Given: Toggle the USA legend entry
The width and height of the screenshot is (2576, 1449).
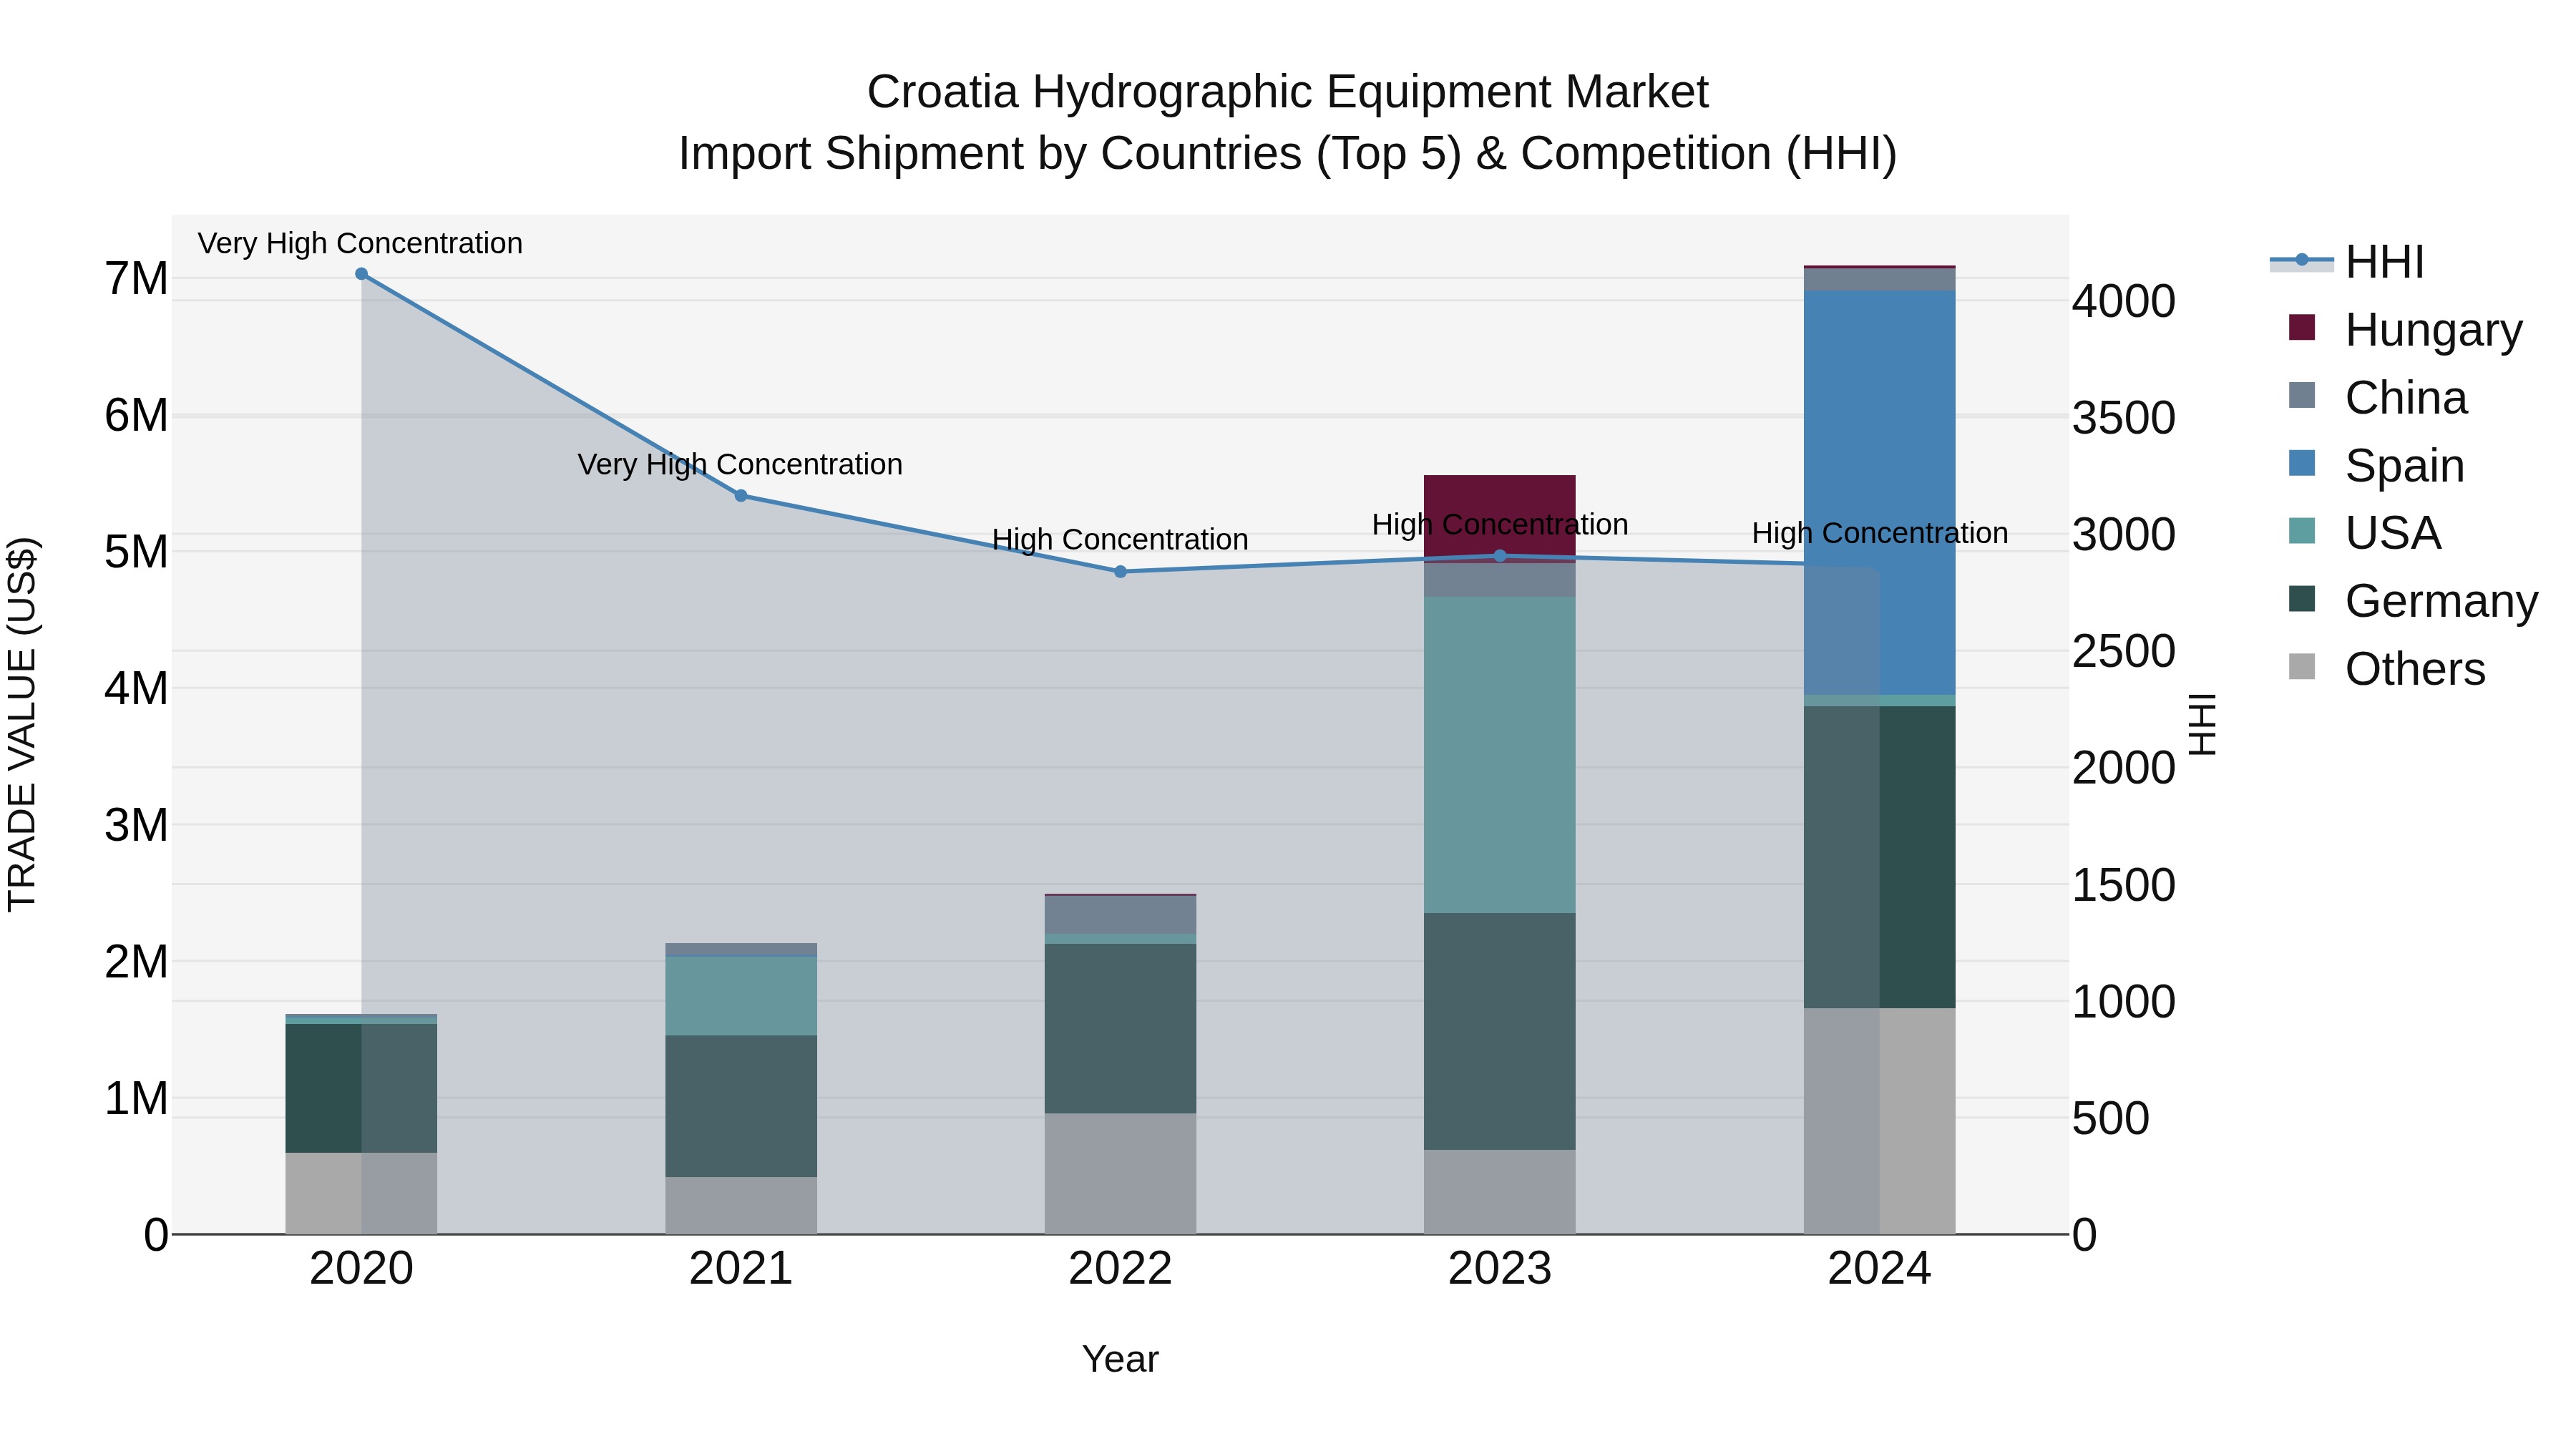Looking at the screenshot, I should pyautogui.click(x=2364, y=533).
